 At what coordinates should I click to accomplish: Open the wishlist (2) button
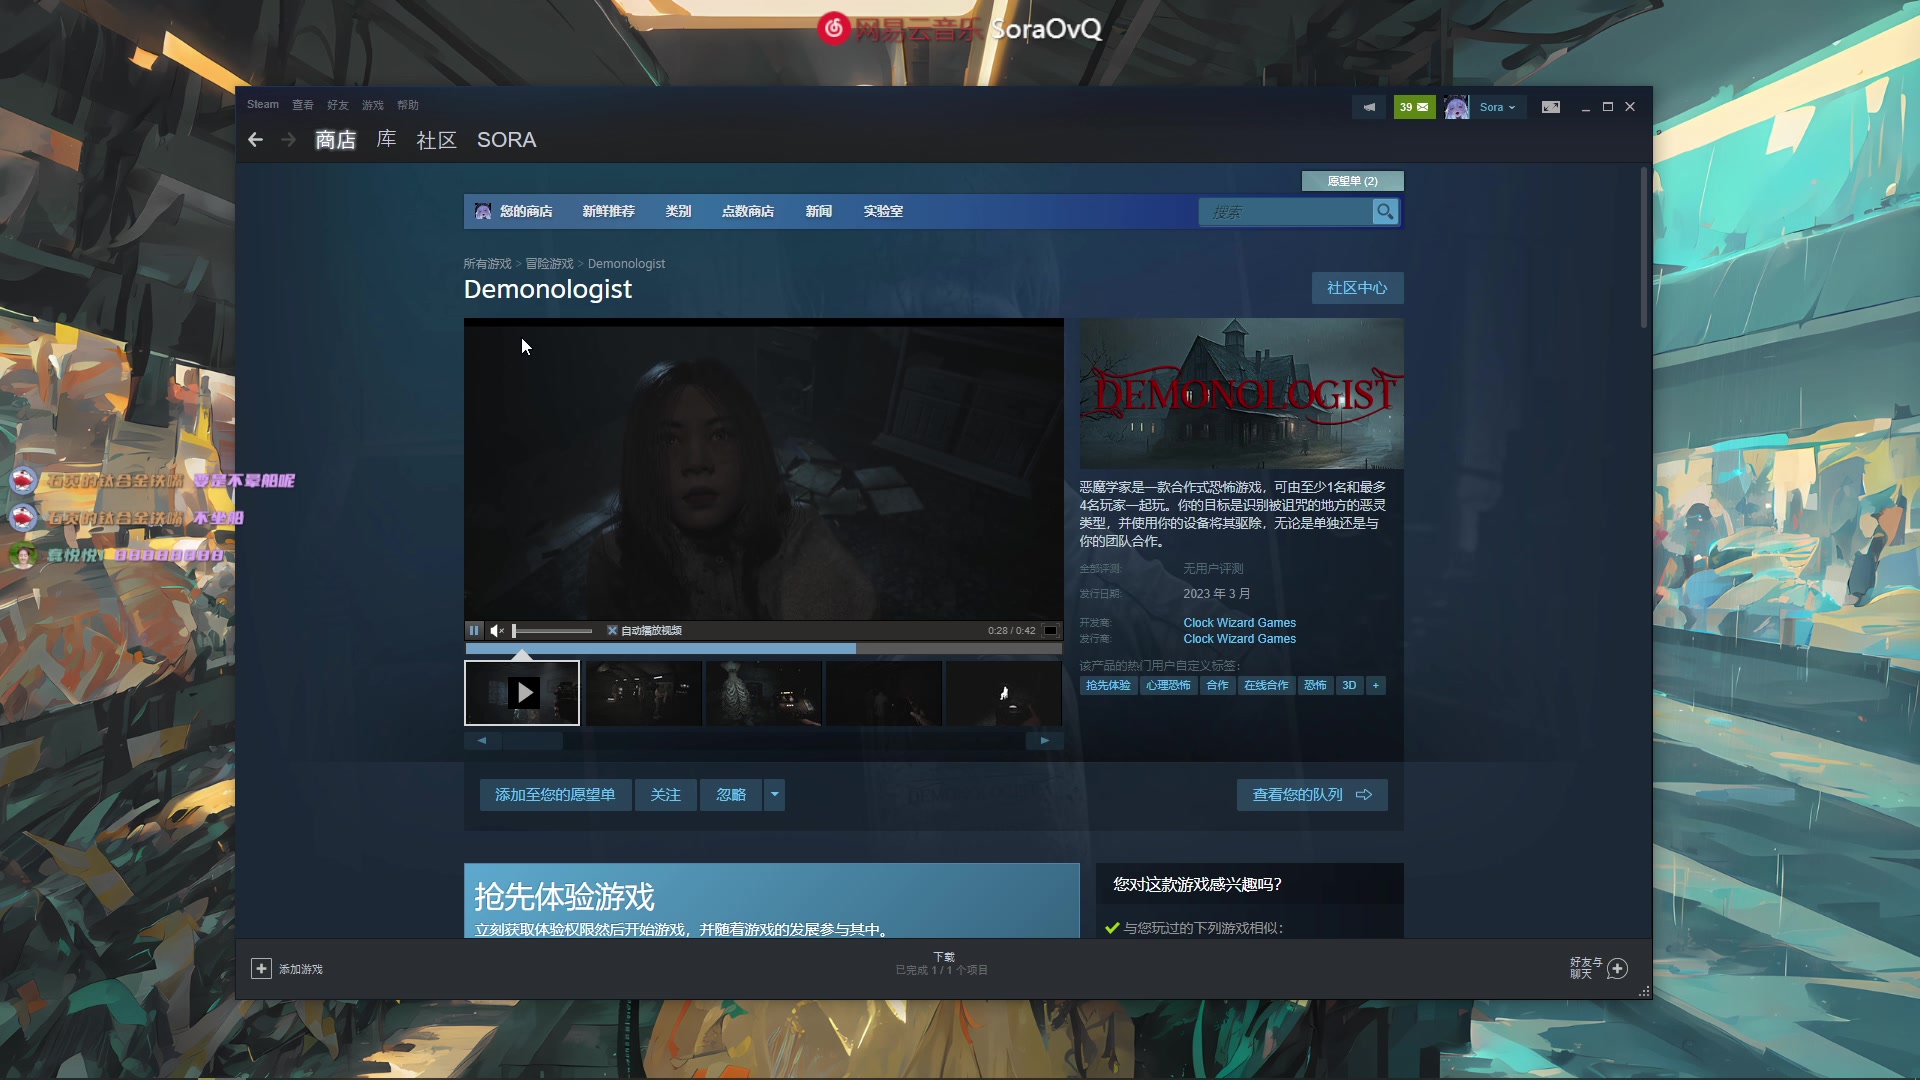coord(1352,181)
